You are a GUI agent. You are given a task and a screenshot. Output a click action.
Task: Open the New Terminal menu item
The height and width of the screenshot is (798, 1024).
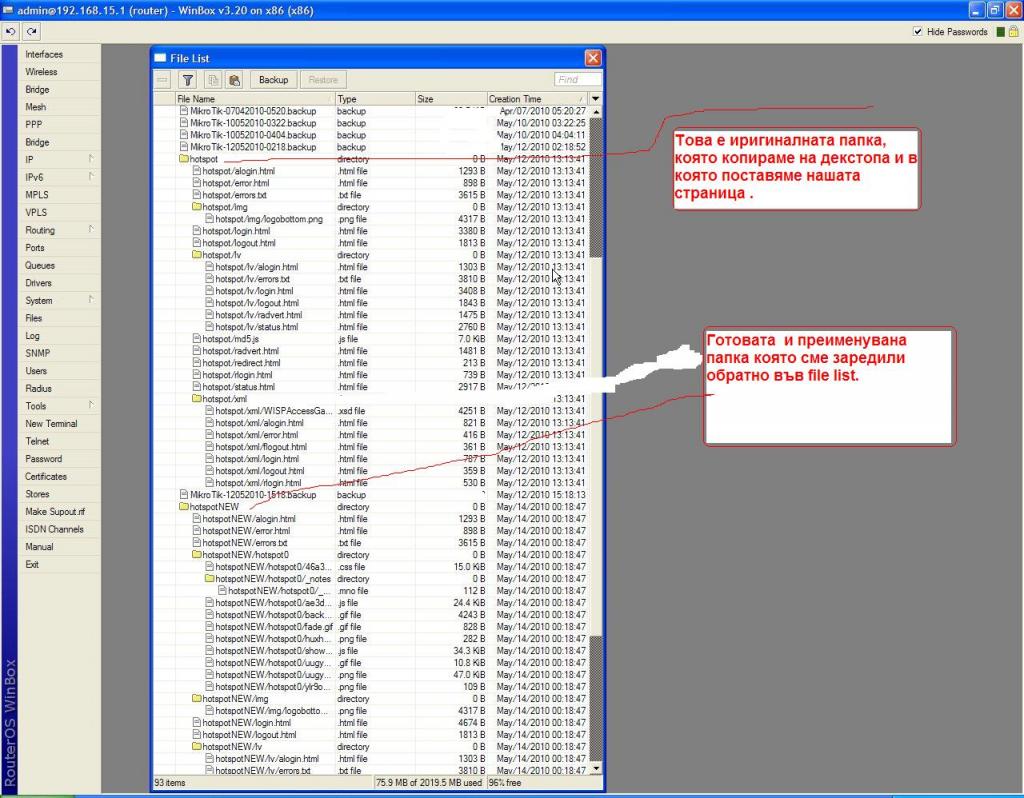(x=51, y=424)
